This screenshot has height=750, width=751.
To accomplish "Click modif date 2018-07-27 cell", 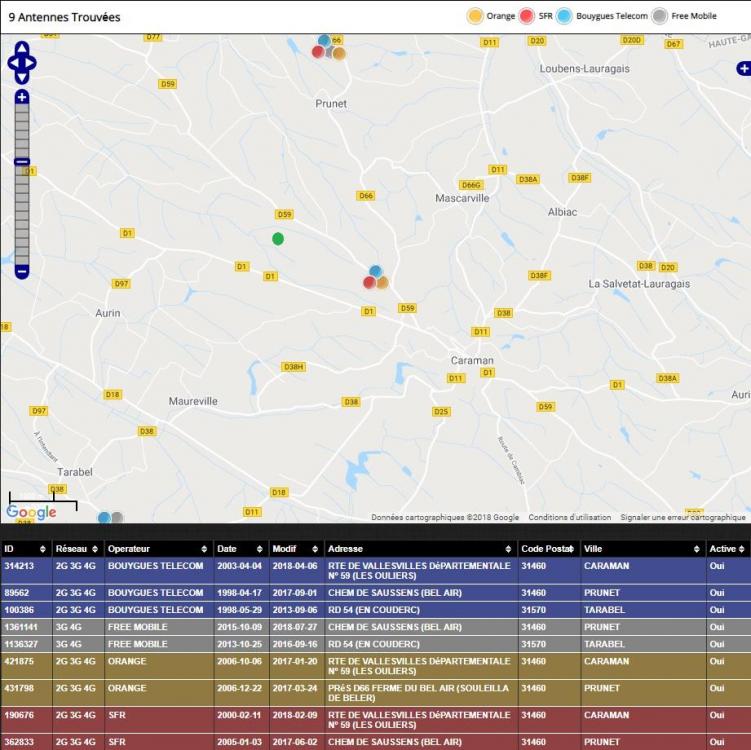I will click(x=295, y=627).
